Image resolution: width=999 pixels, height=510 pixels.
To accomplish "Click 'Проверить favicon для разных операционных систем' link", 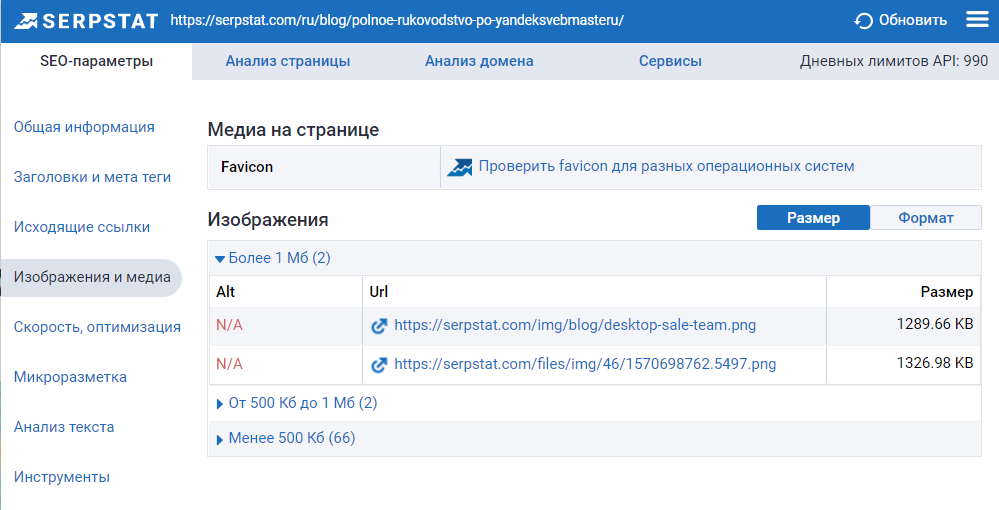I will click(x=666, y=166).
